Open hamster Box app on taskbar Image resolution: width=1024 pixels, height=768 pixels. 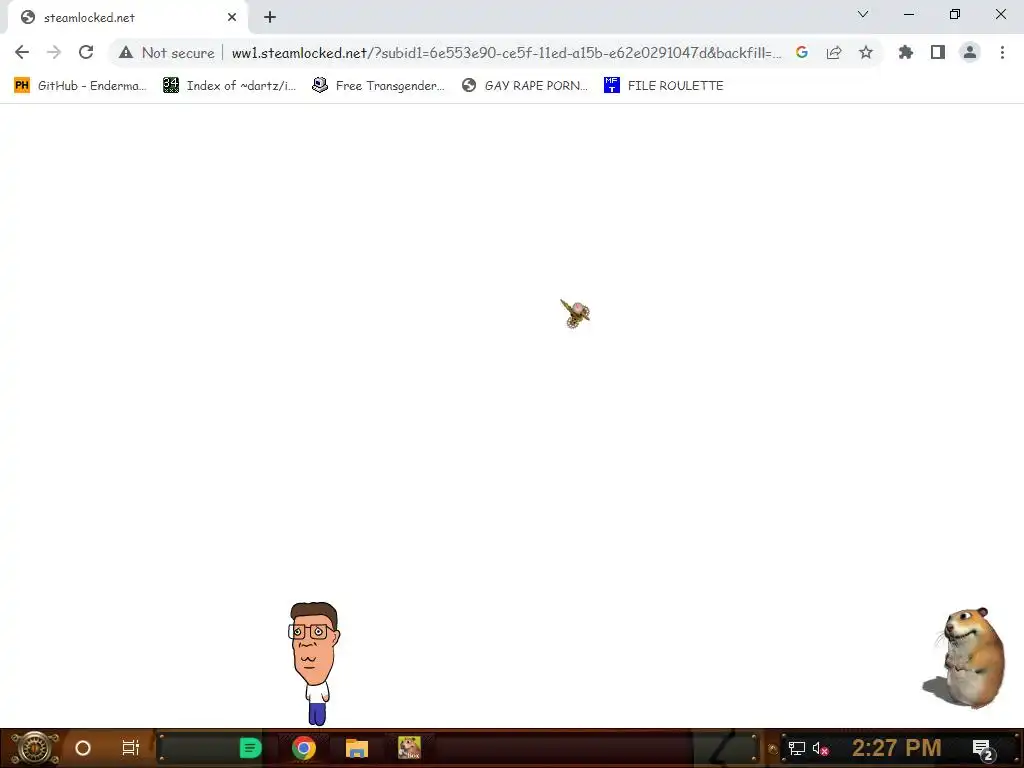pyautogui.click(x=409, y=748)
